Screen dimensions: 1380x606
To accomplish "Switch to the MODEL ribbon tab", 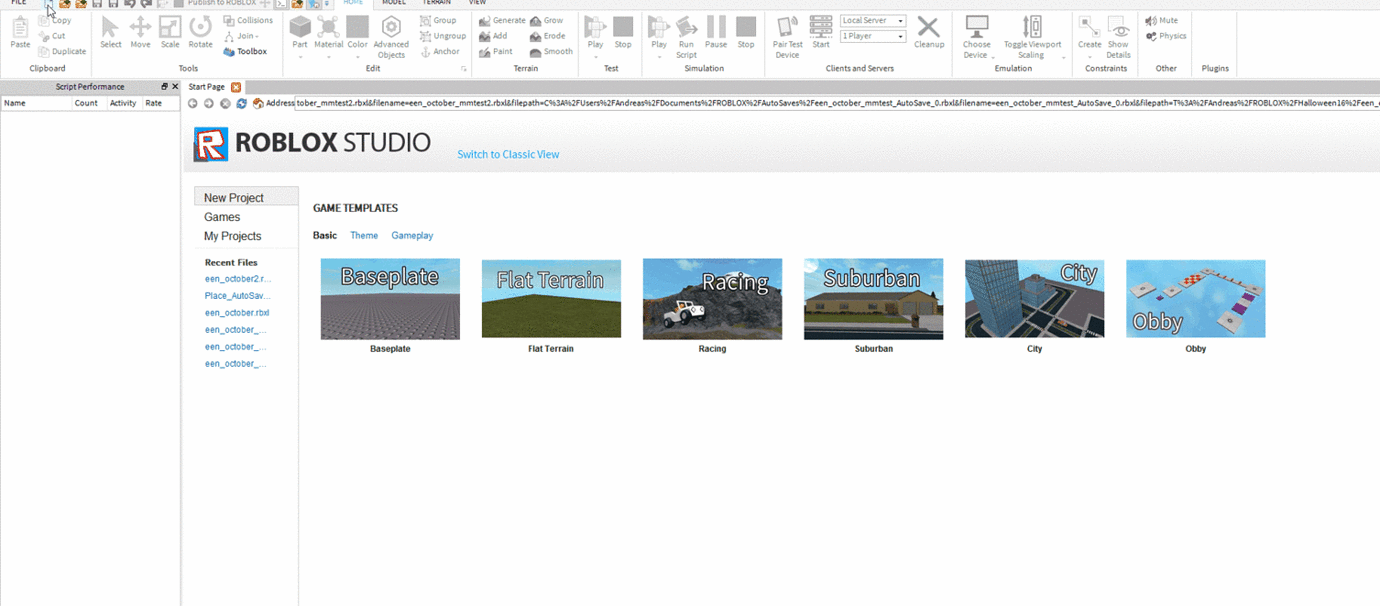I will coord(394,3).
